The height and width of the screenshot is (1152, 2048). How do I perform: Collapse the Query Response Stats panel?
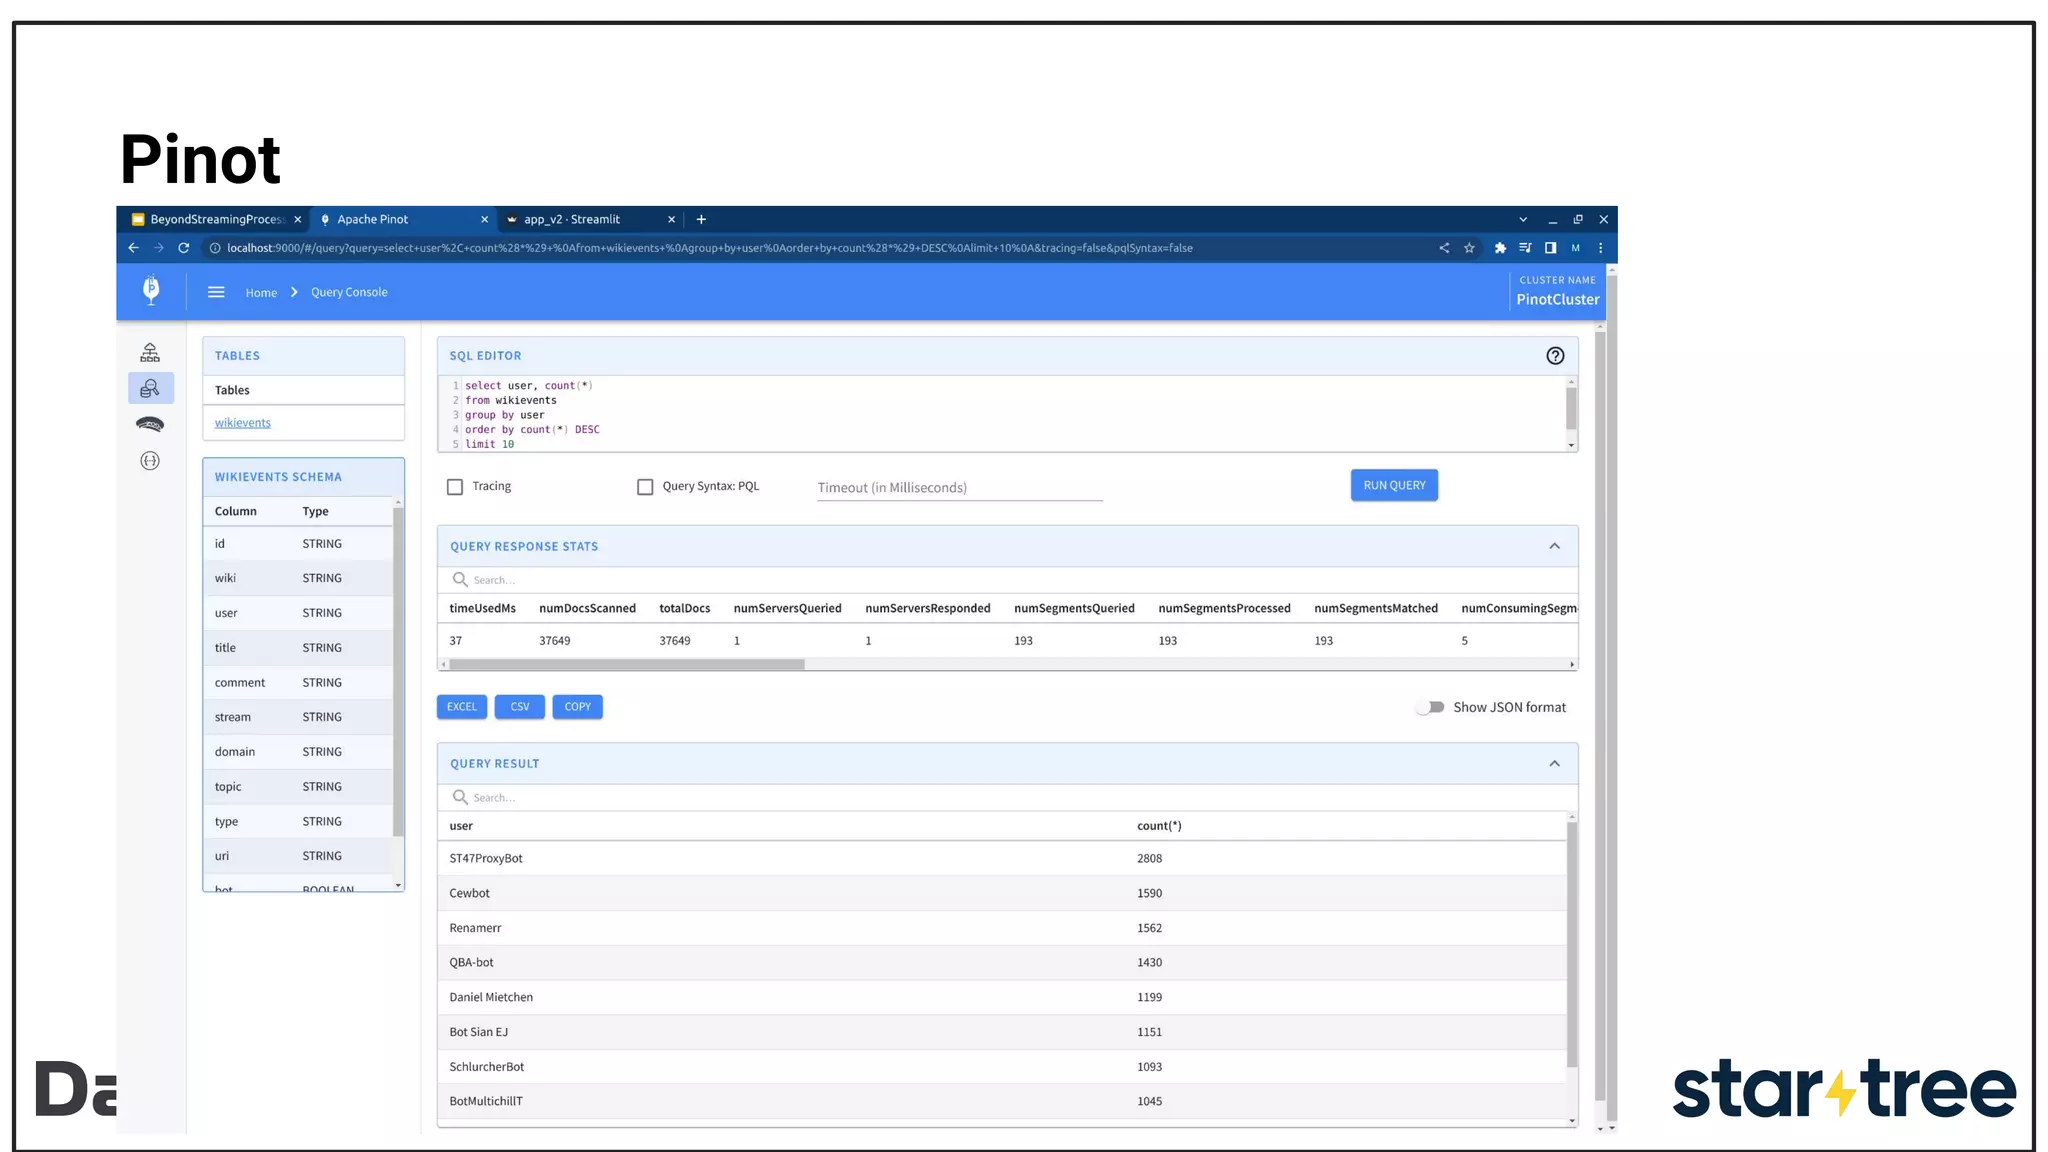point(1554,546)
